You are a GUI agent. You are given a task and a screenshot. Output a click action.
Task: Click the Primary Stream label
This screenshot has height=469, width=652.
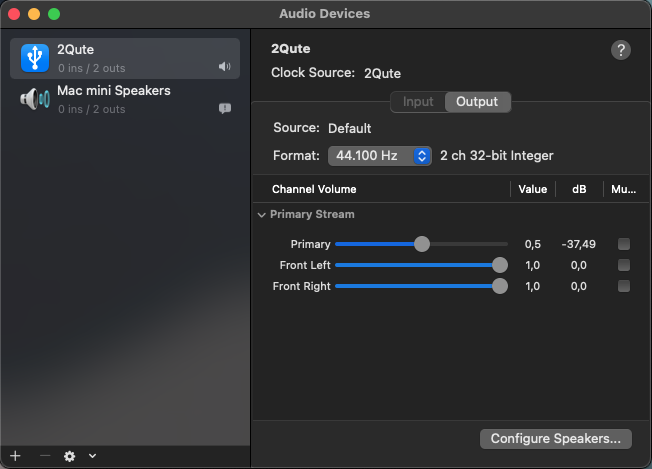[x=312, y=215]
